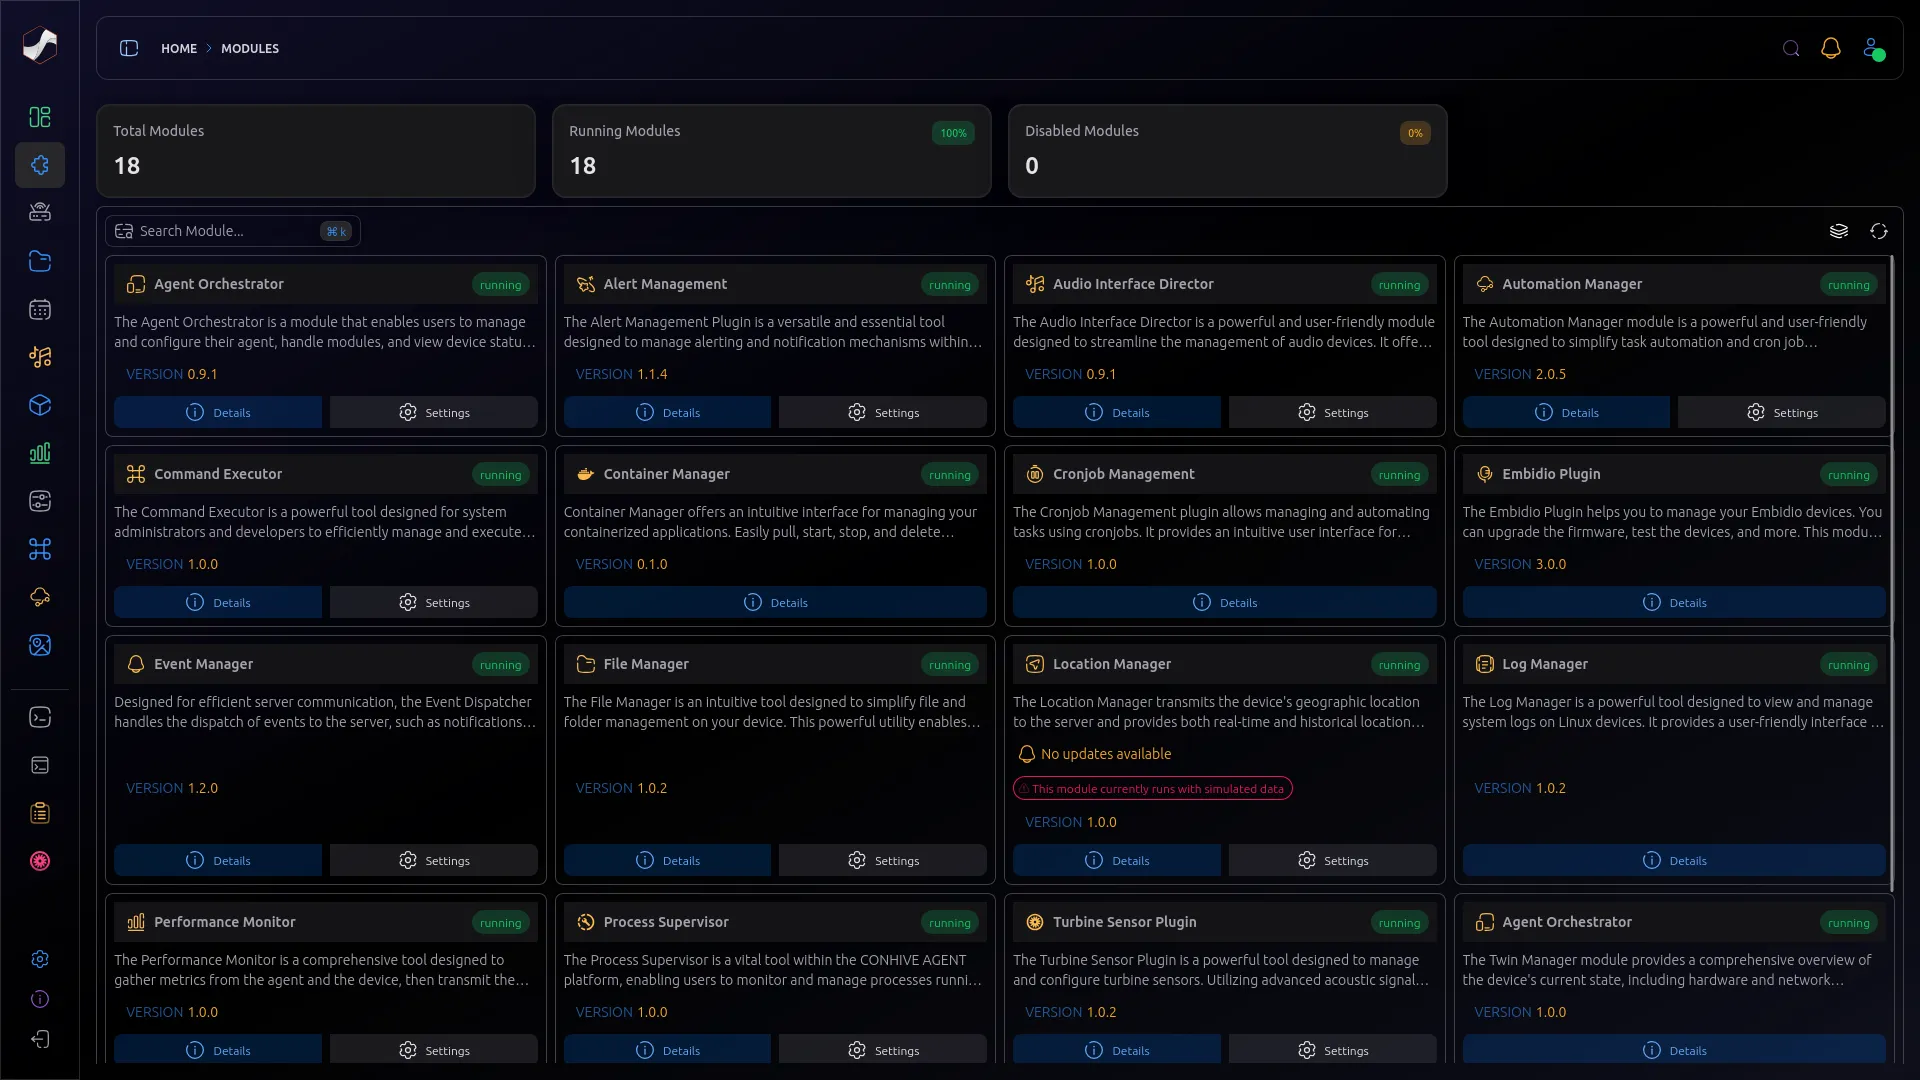Expand MODULES breadcrumb menu
Image resolution: width=1920 pixels, height=1080 pixels.
point(249,47)
